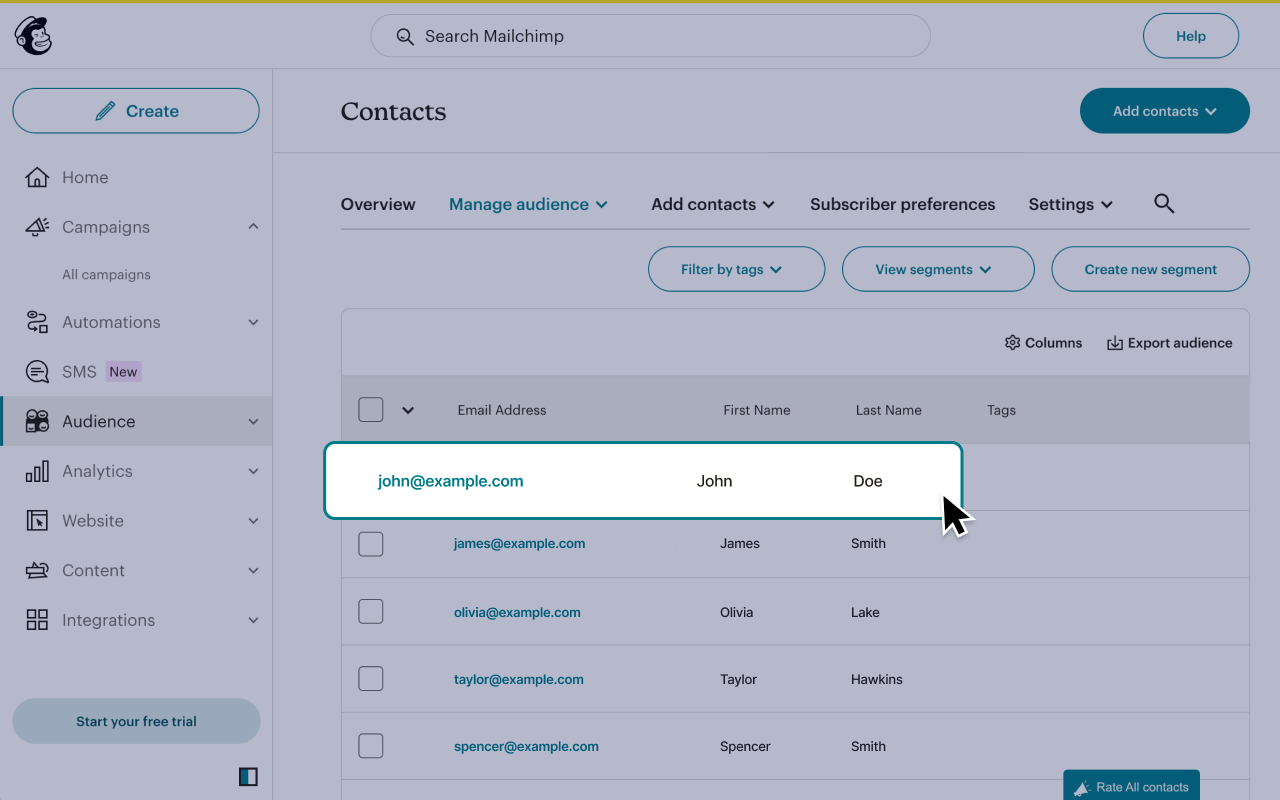Click the Rate All contacts feedback button
The image size is (1280, 800).
(x=1131, y=786)
